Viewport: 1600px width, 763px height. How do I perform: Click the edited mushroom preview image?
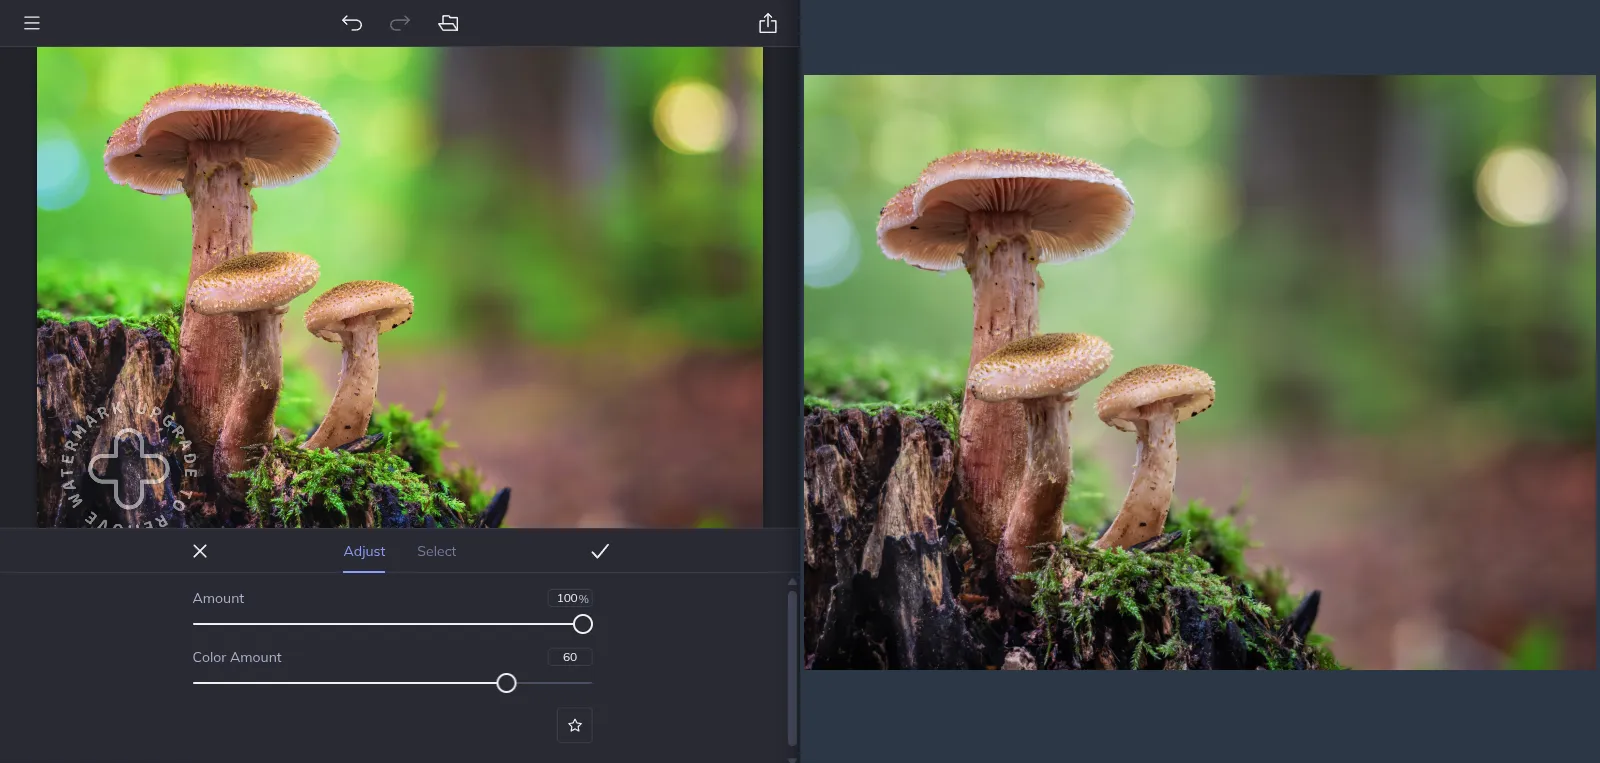[x=400, y=287]
